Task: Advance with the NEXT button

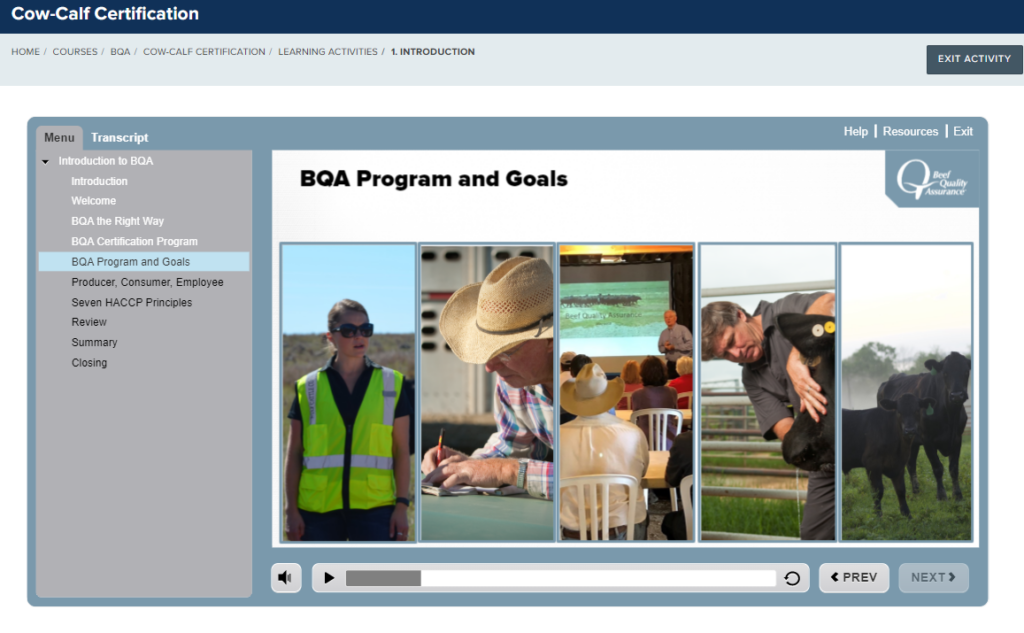Action: click(x=933, y=577)
